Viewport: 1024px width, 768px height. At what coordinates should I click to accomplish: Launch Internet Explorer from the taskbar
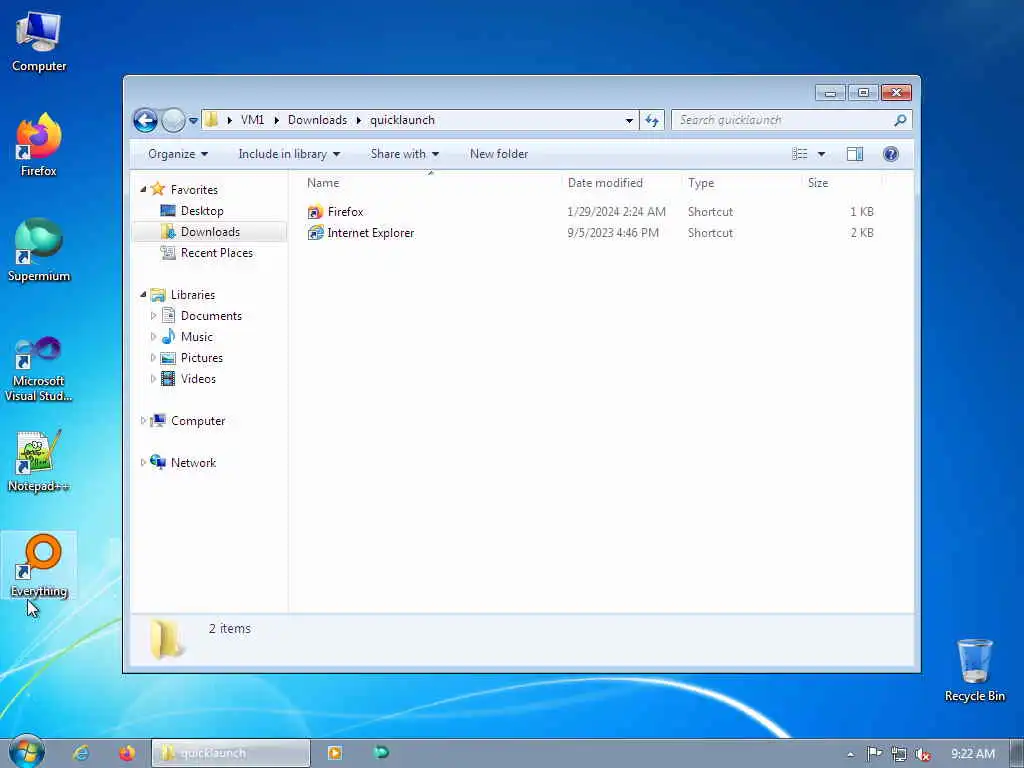click(81, 753)
